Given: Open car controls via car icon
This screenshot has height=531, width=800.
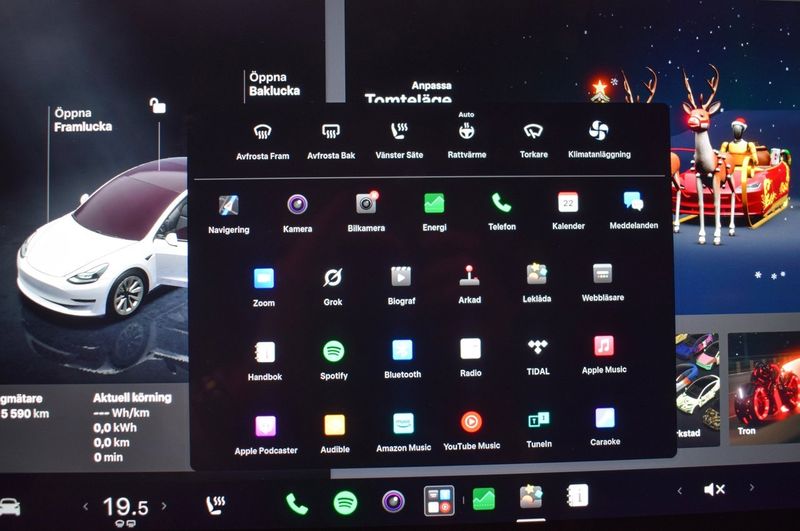Looking at the screenshot, I should pyautogui.click(x=10, y=507).
